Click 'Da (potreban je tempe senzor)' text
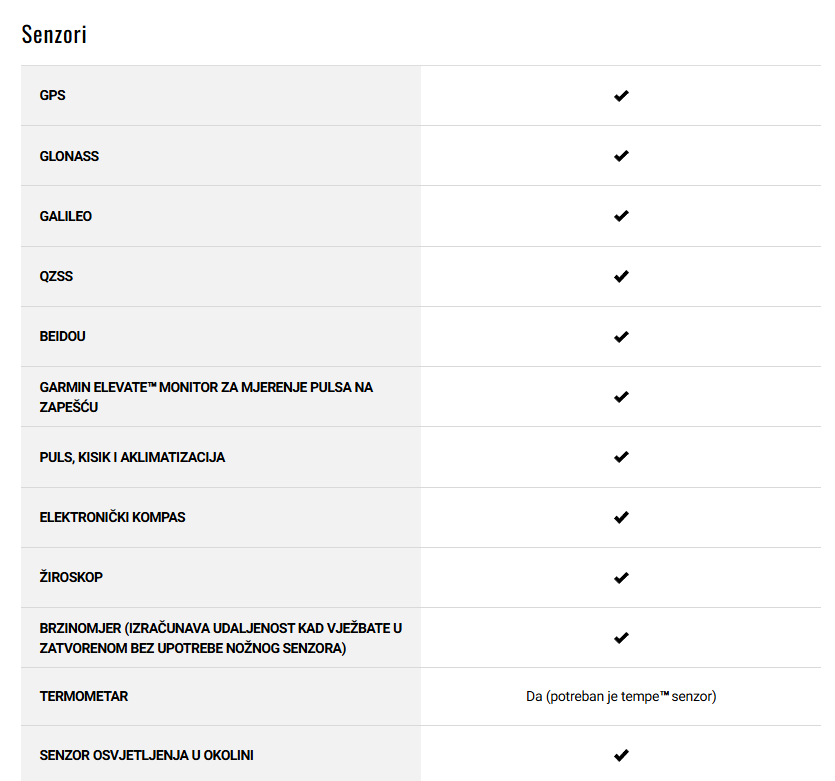The height and width of the screenshot is (781, 835). pyautogui.click(x=621, y=696)
